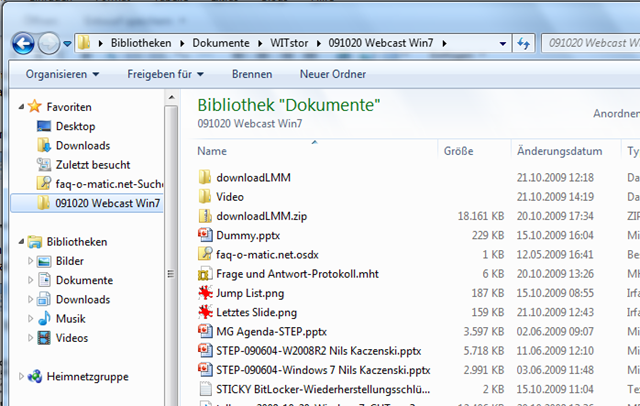Viewport: 640px width, 406px height.
Task: Open Downloads under Bibliotheken
Action: pyautogui.click(x=83, y=300)
